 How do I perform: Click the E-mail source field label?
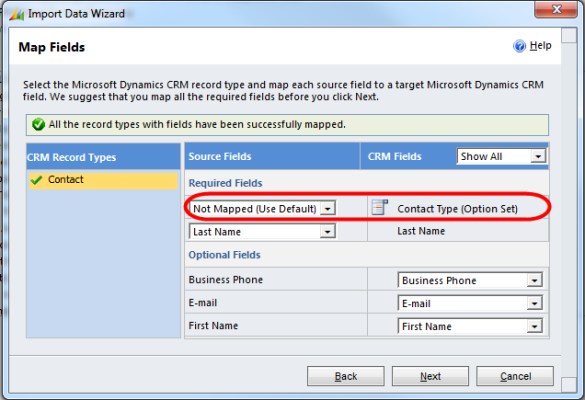203,303
